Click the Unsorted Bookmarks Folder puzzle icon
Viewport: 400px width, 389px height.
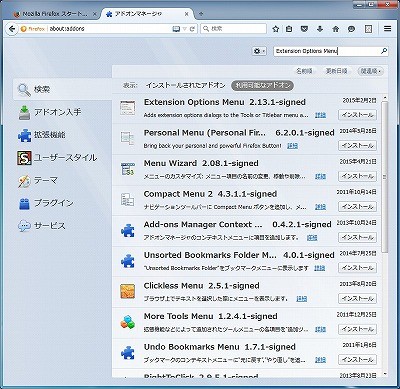[128, 261]
